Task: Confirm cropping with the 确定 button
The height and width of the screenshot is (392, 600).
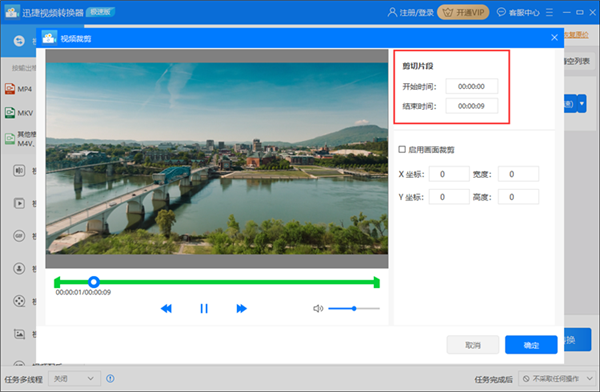Action: click(x=531, y=345)
